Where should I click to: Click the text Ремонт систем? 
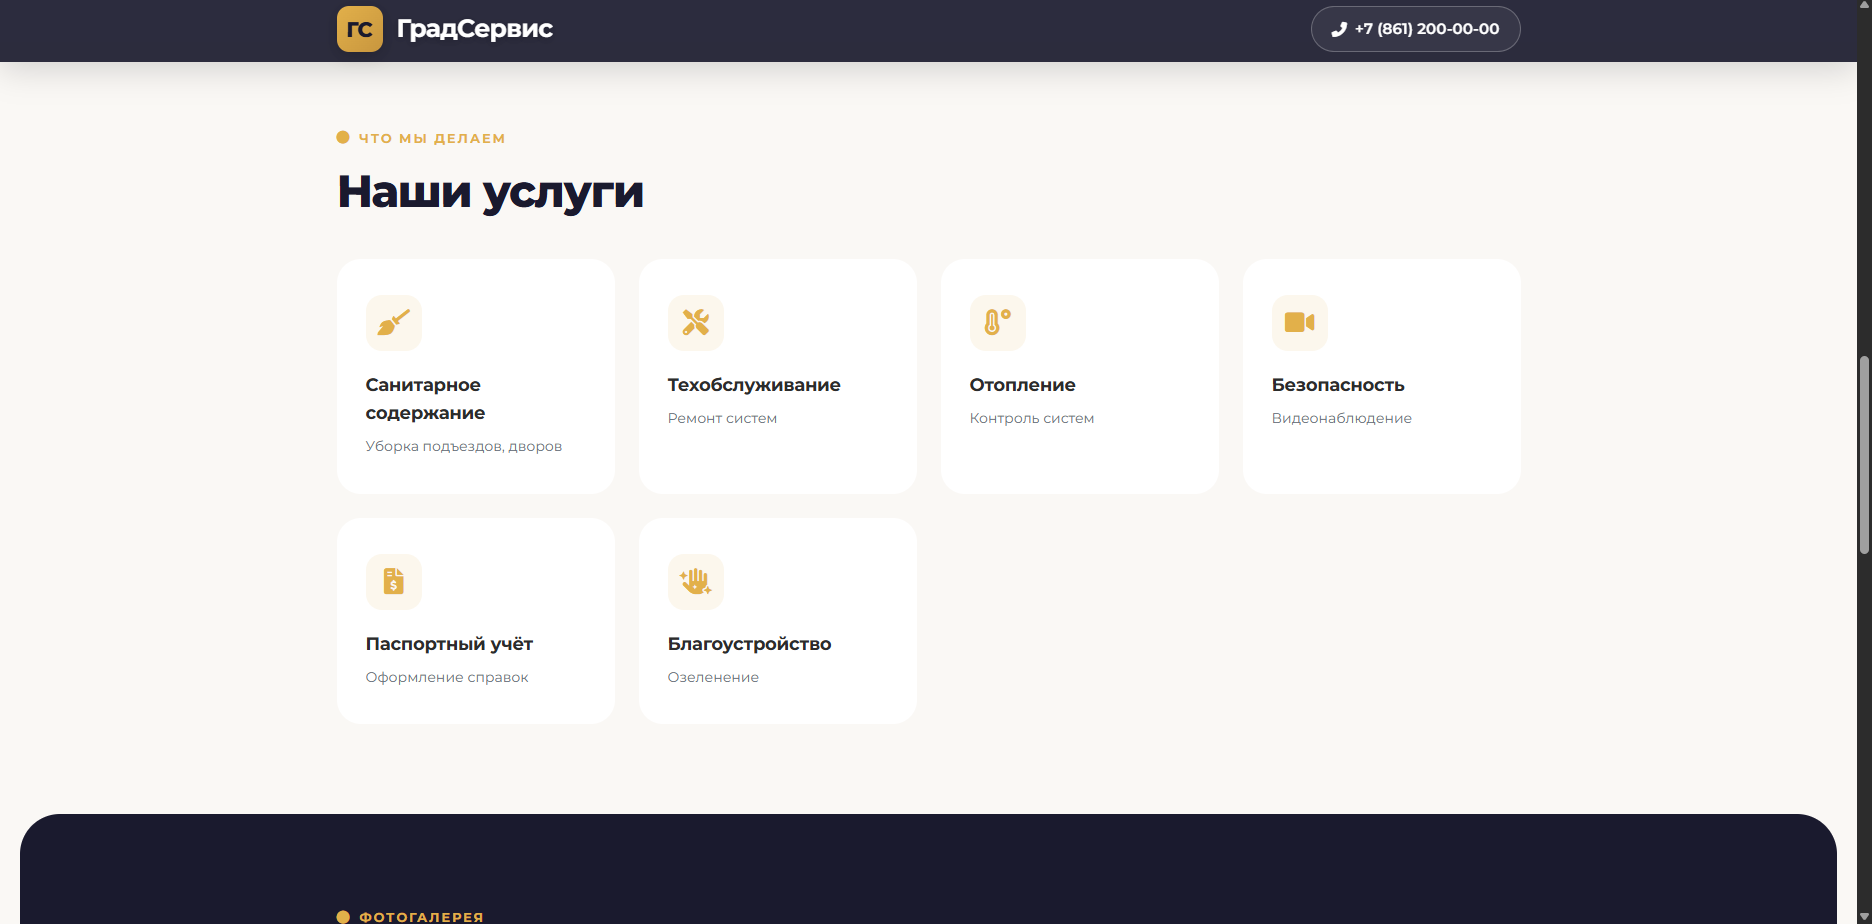[722, 418]
